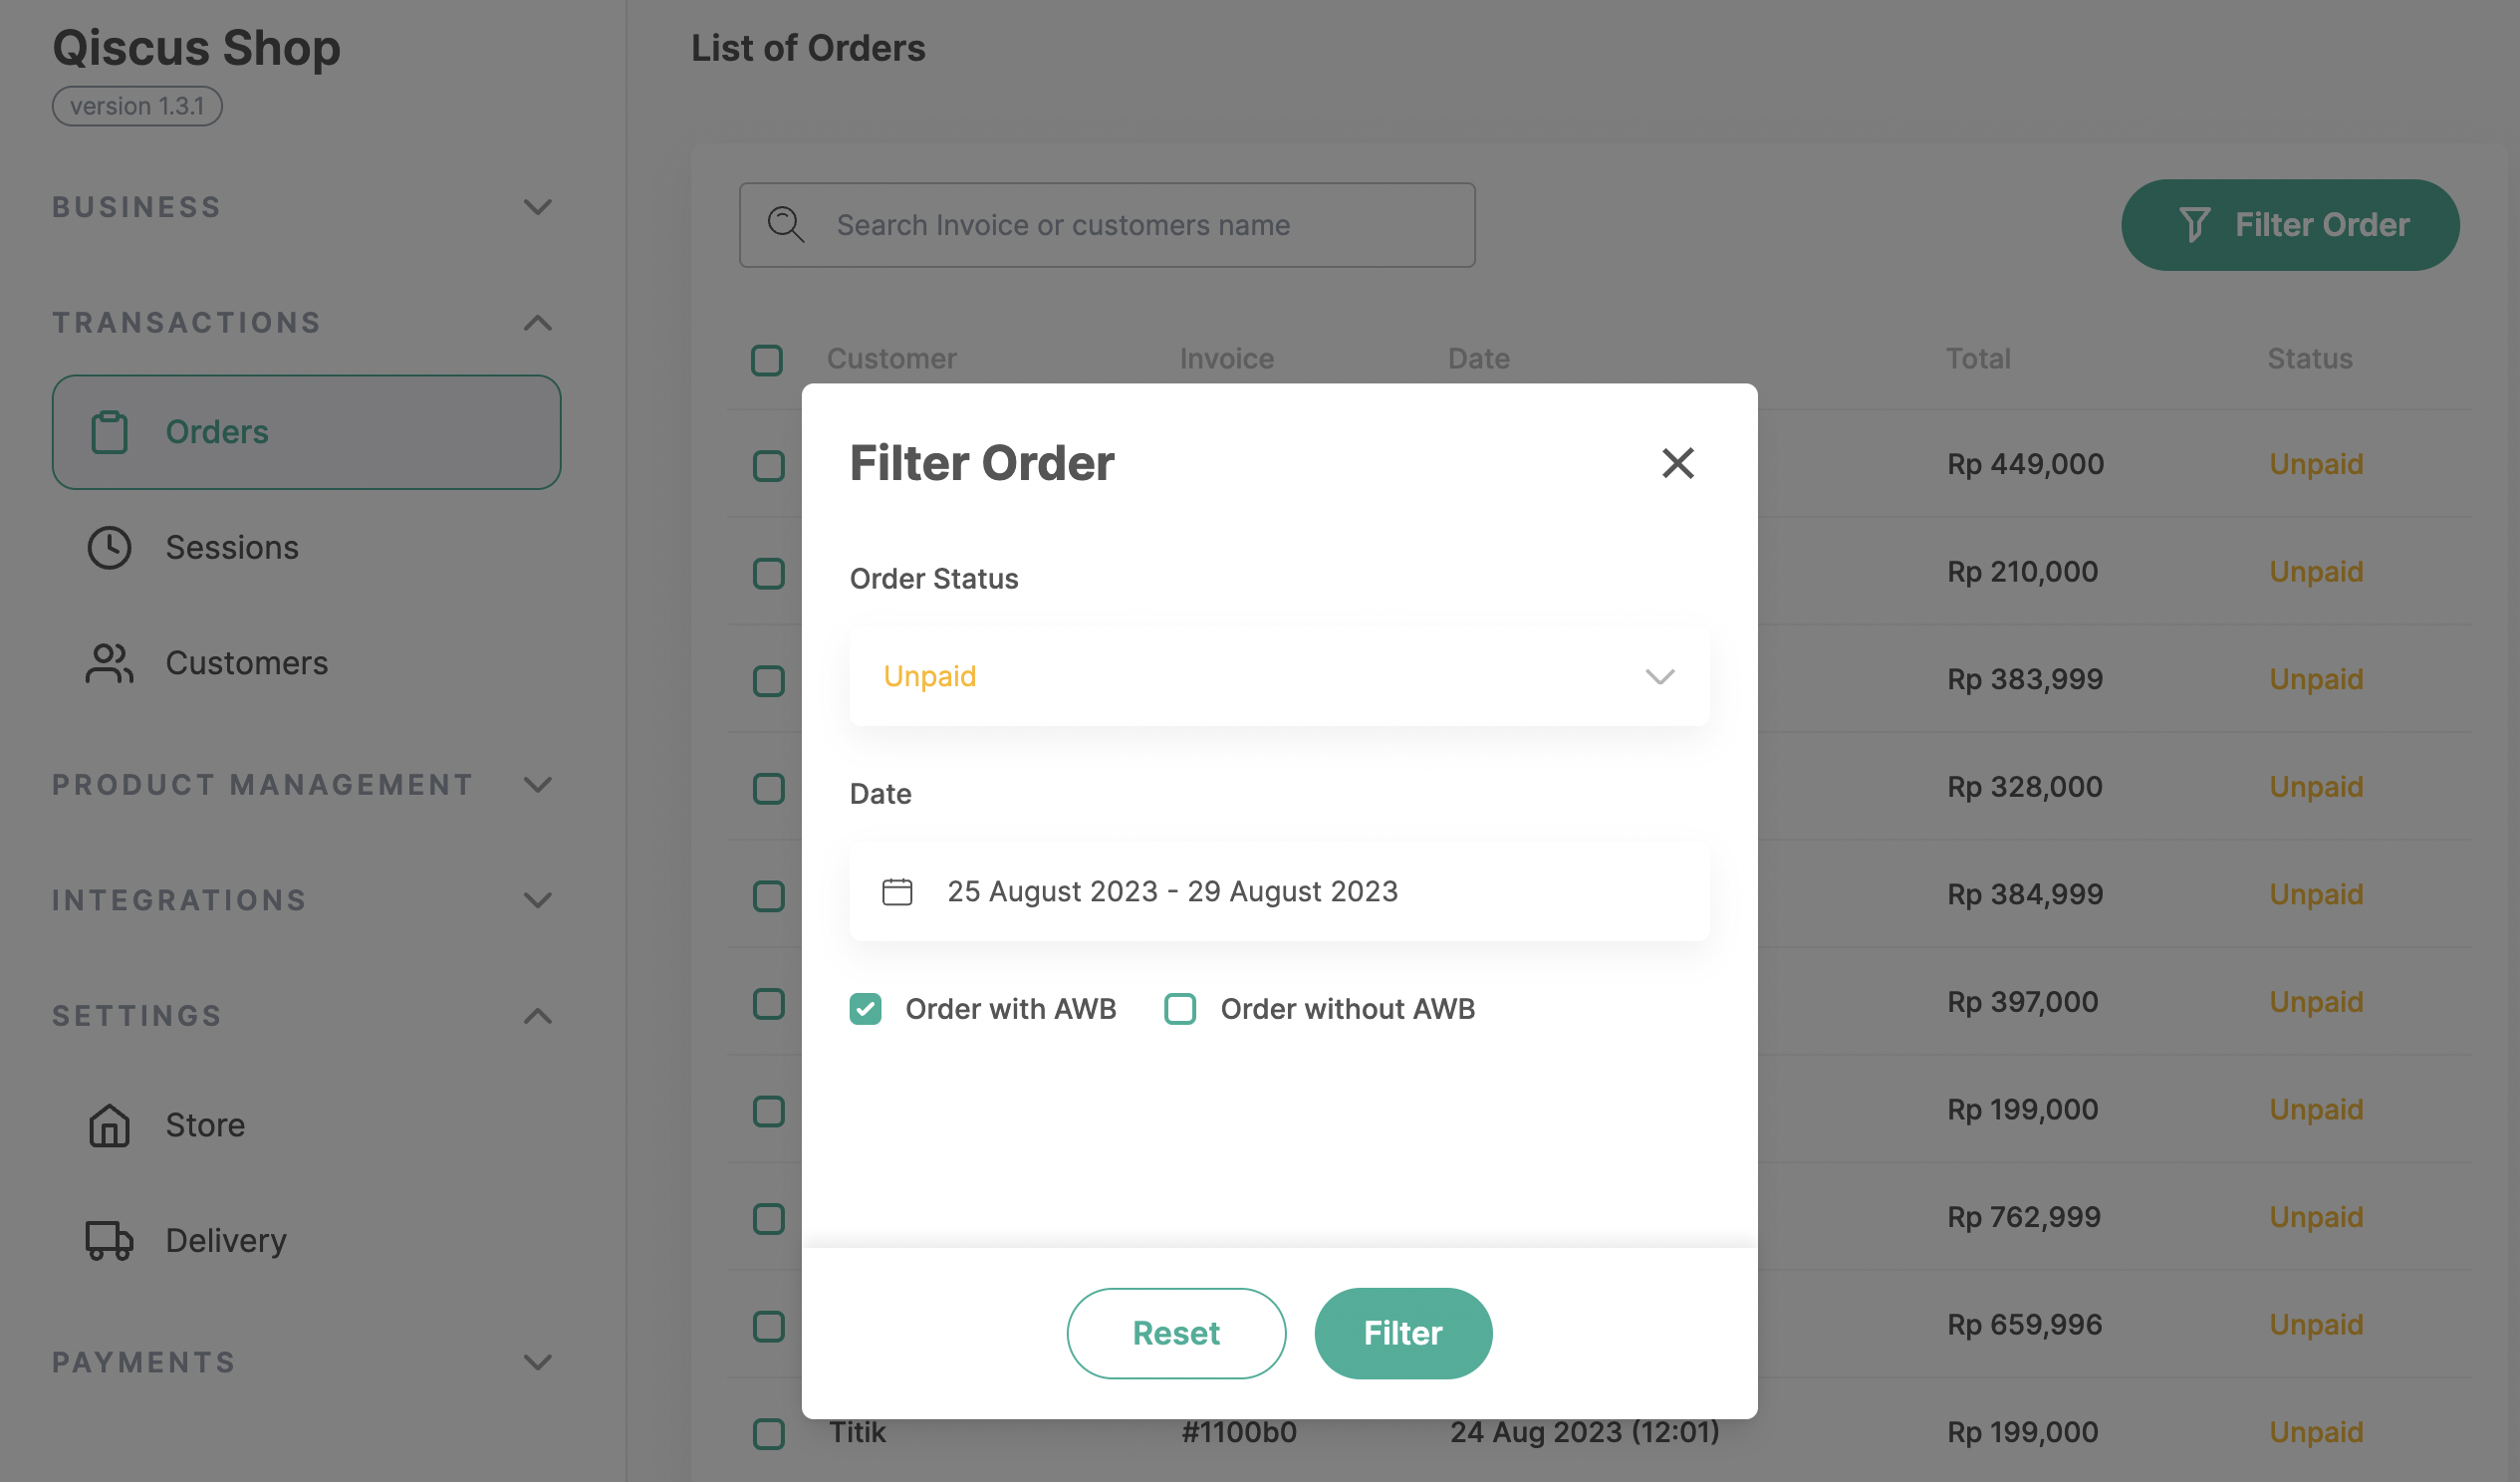Expand the Product Management section
This screenshot has width=2520, height=1482.
[x=537, y=785]
